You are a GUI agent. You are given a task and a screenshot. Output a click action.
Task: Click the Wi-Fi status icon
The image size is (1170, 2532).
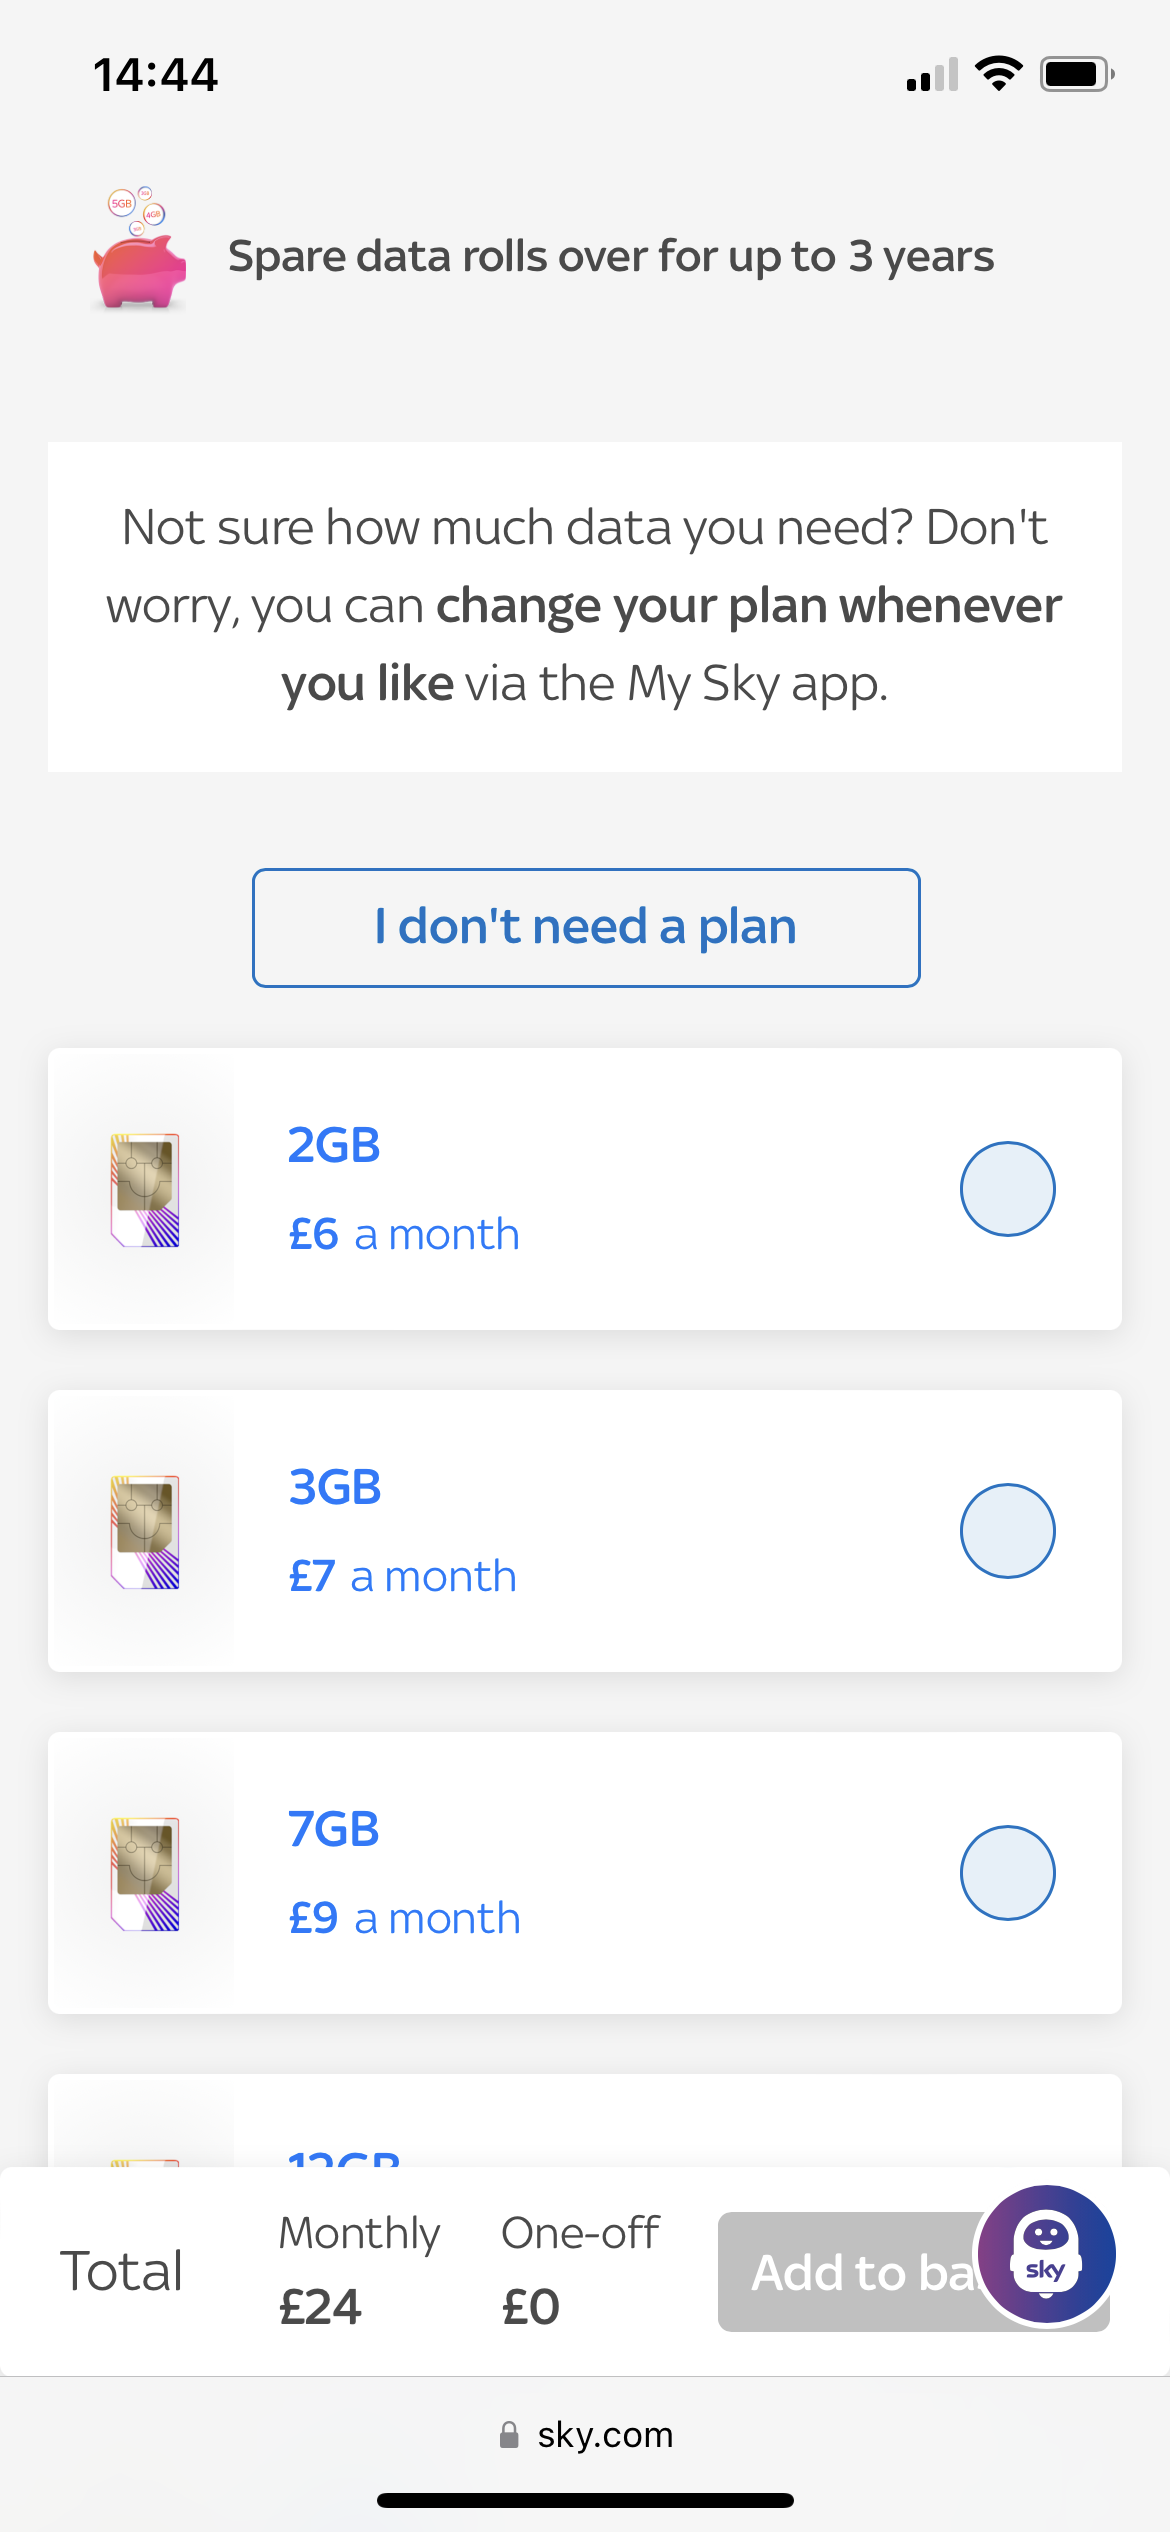click(997, 73)
